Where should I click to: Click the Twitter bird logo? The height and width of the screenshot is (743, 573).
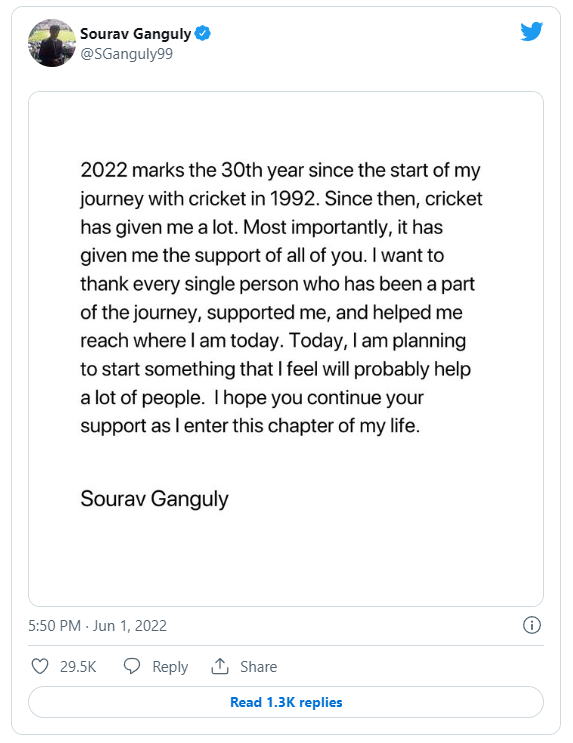531,32
